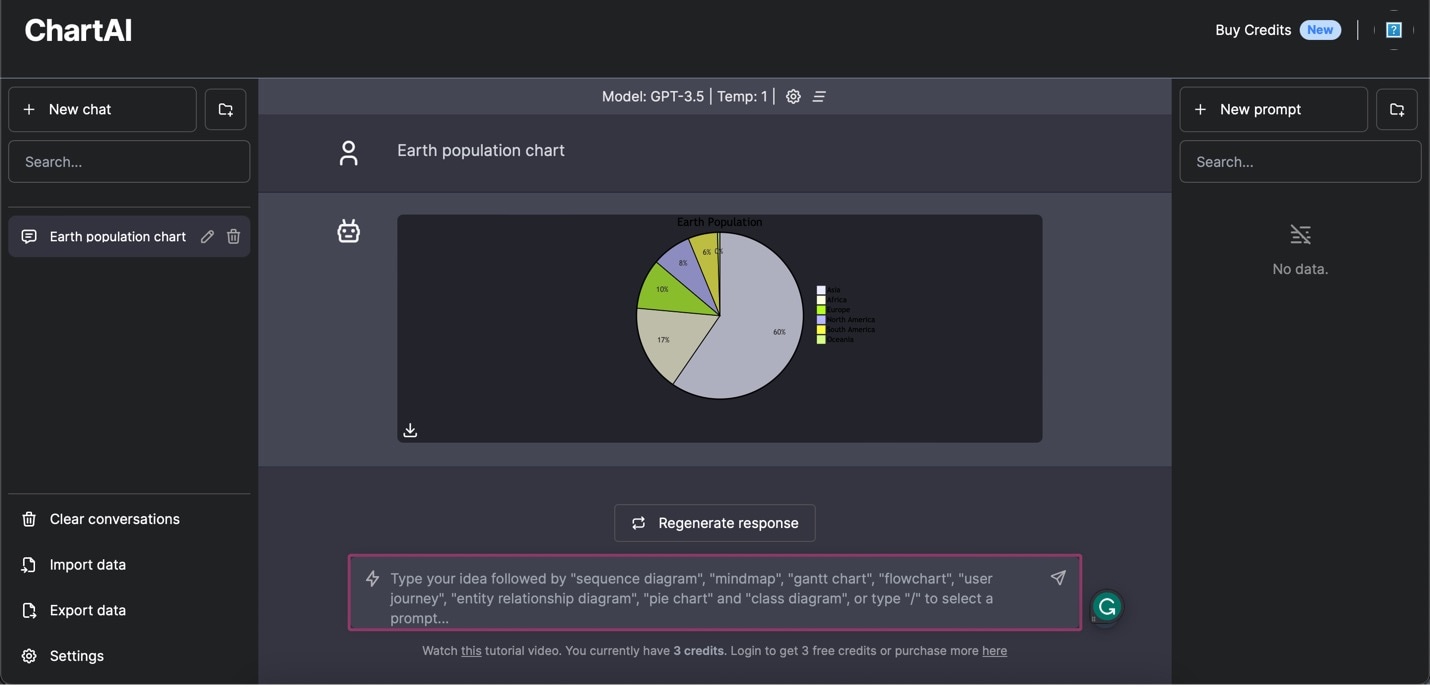Click the help question mark icon
Screen dimensions: 1430x687
pyautogui.click(x=1394, y=30)
